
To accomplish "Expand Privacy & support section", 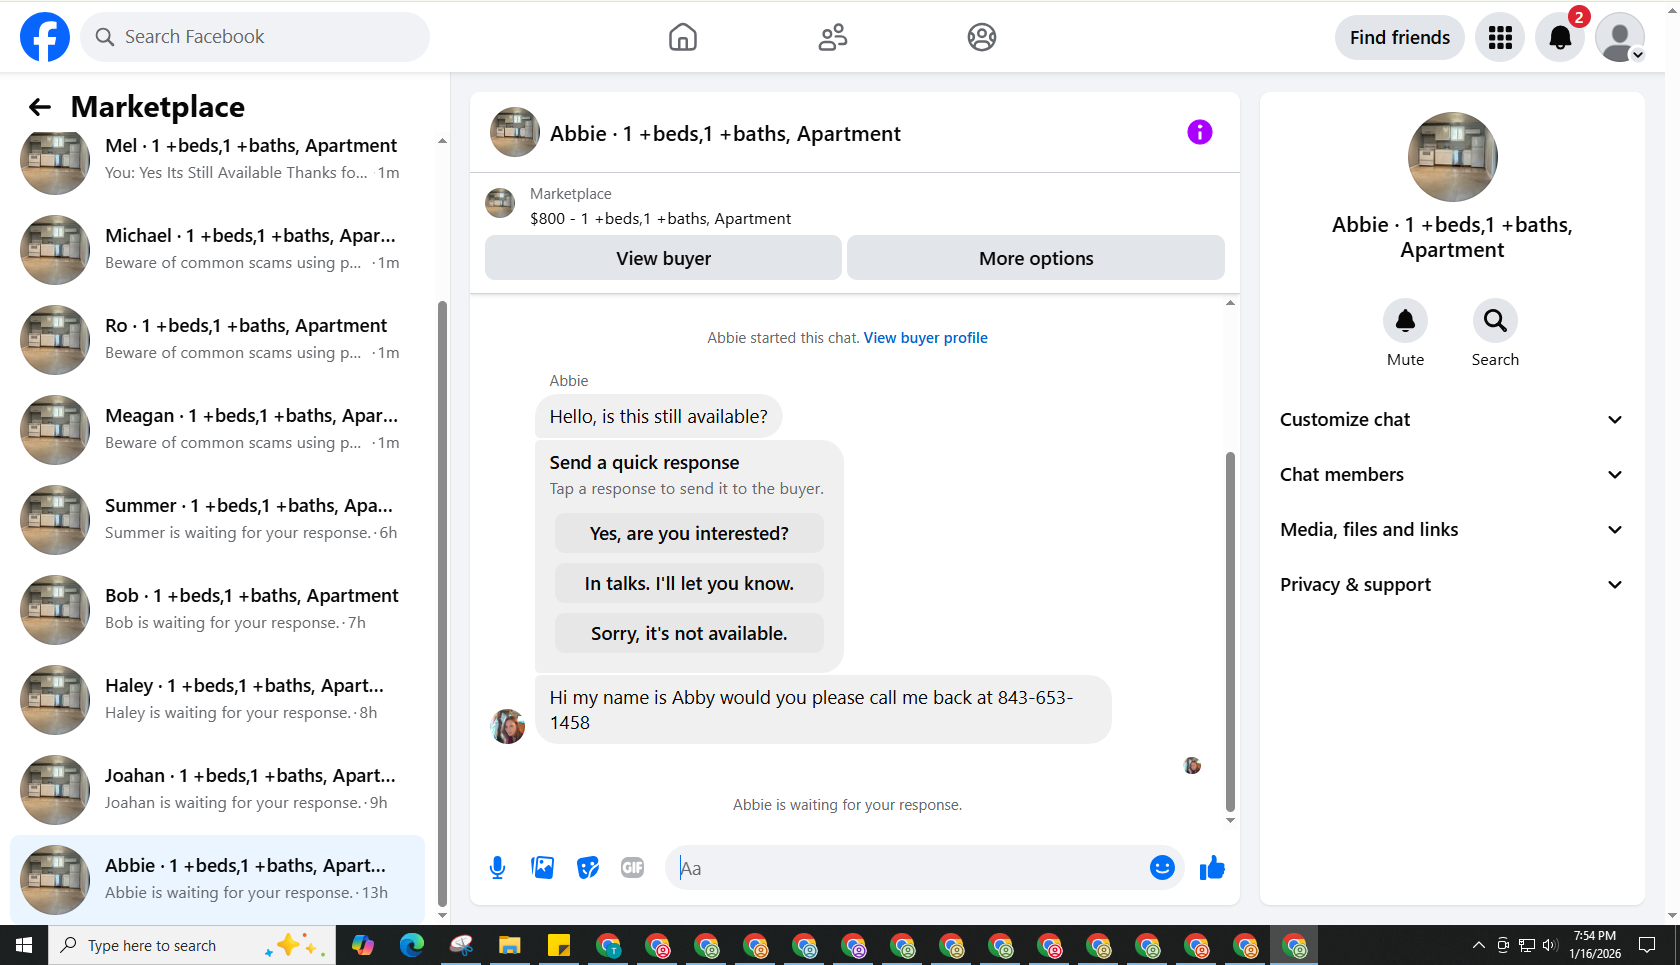I will (x=1451, y=585).
